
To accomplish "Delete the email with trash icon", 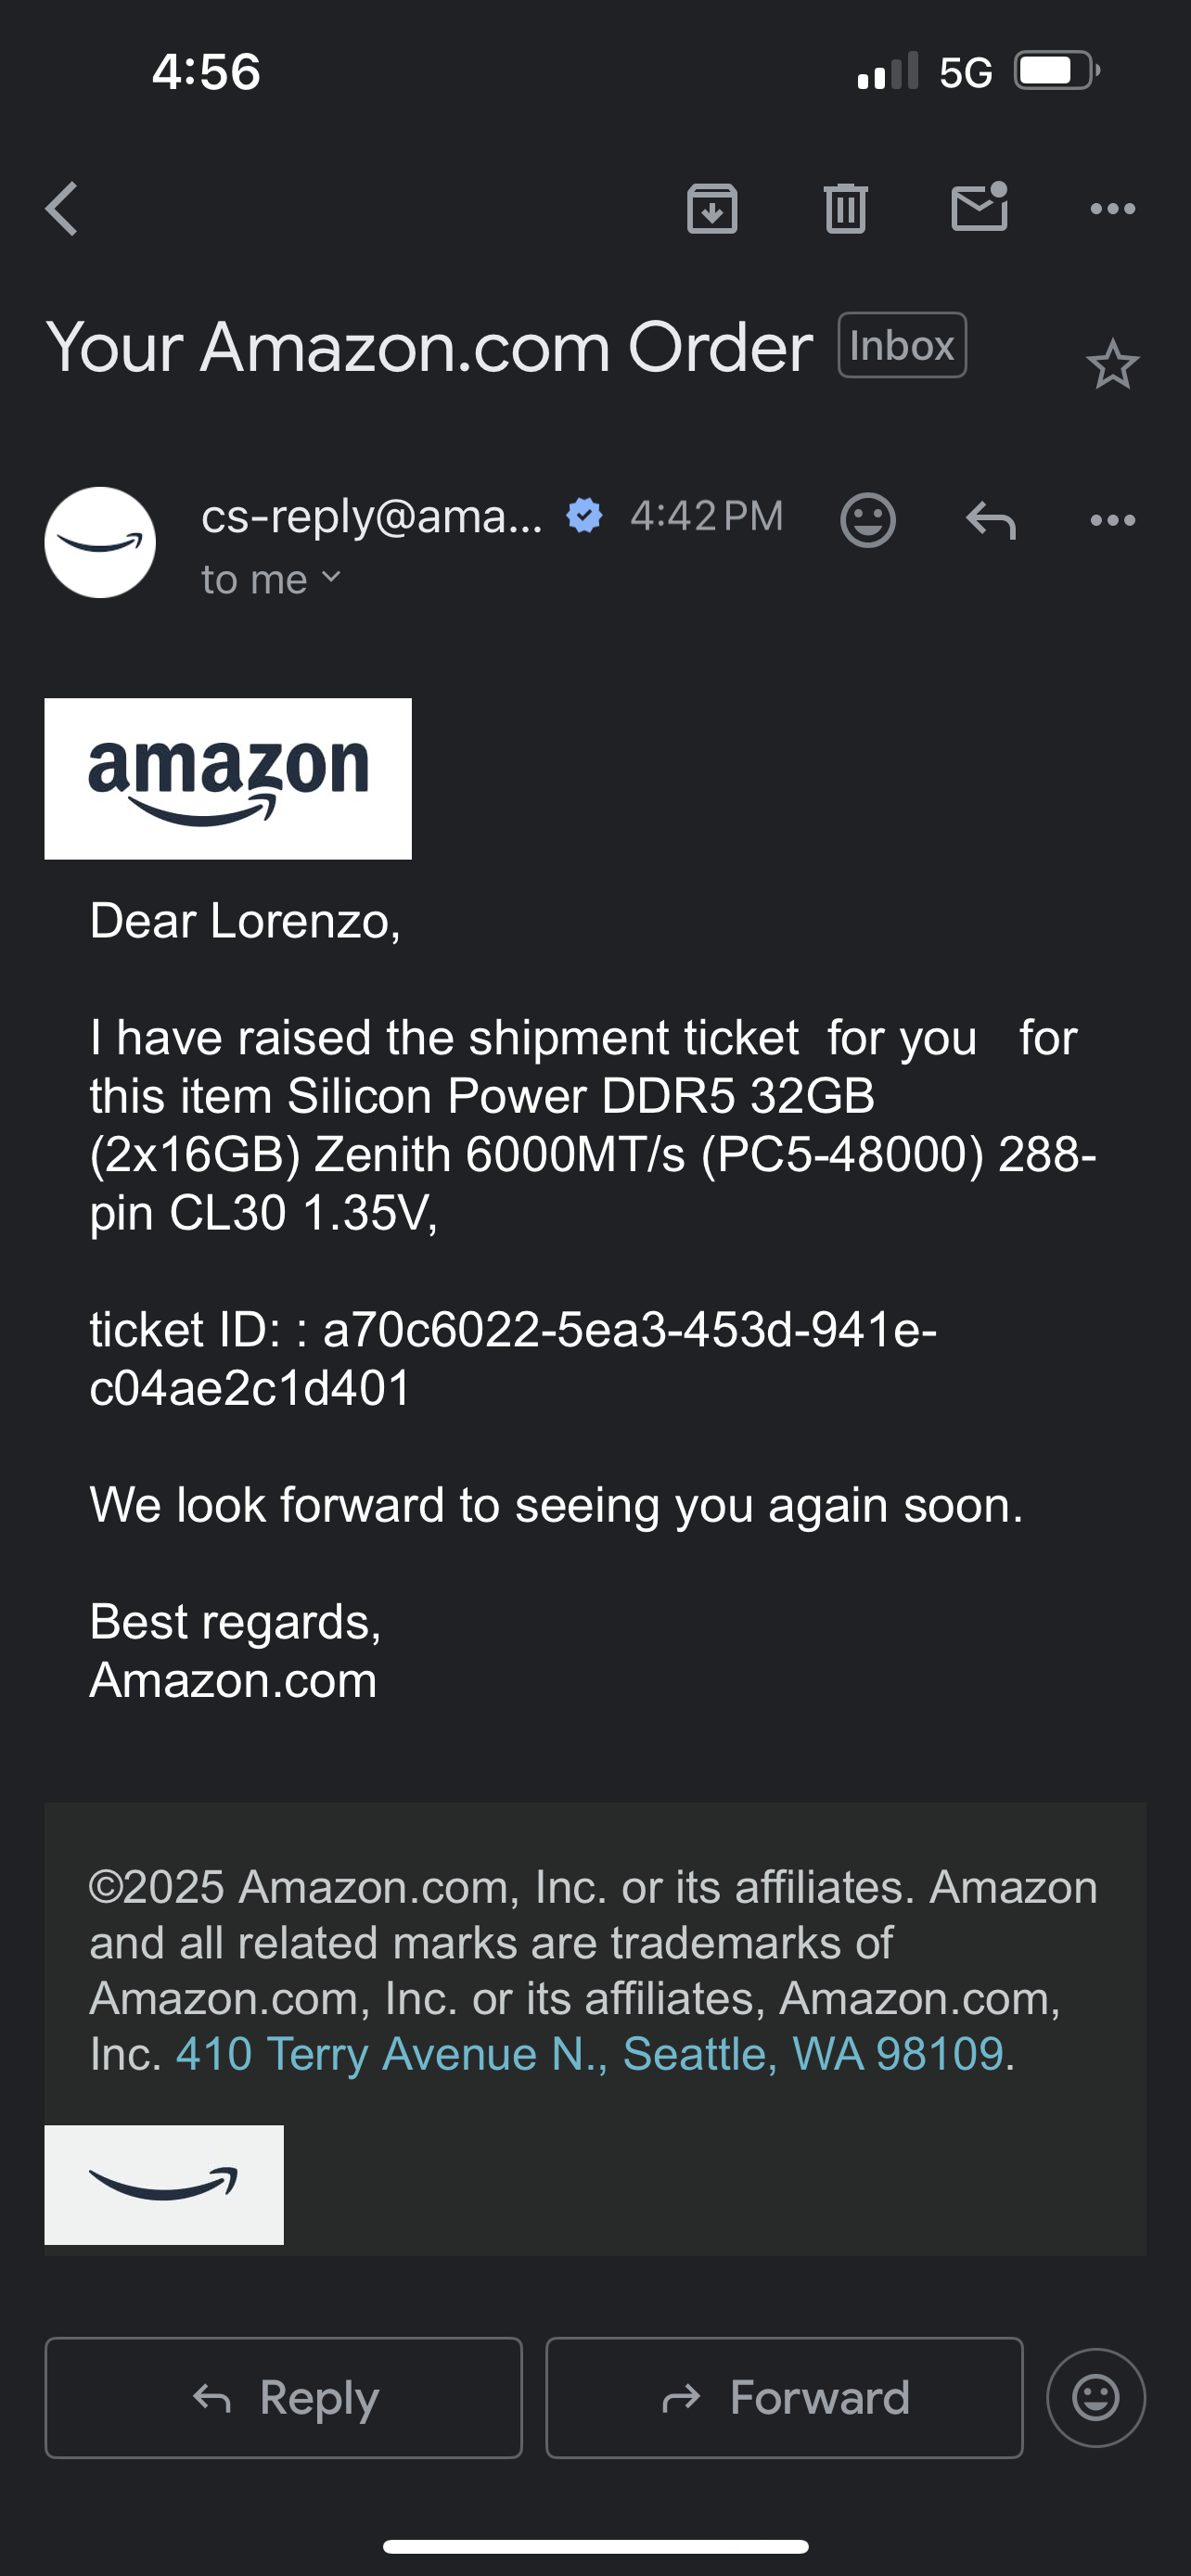I will click(845, 209).
